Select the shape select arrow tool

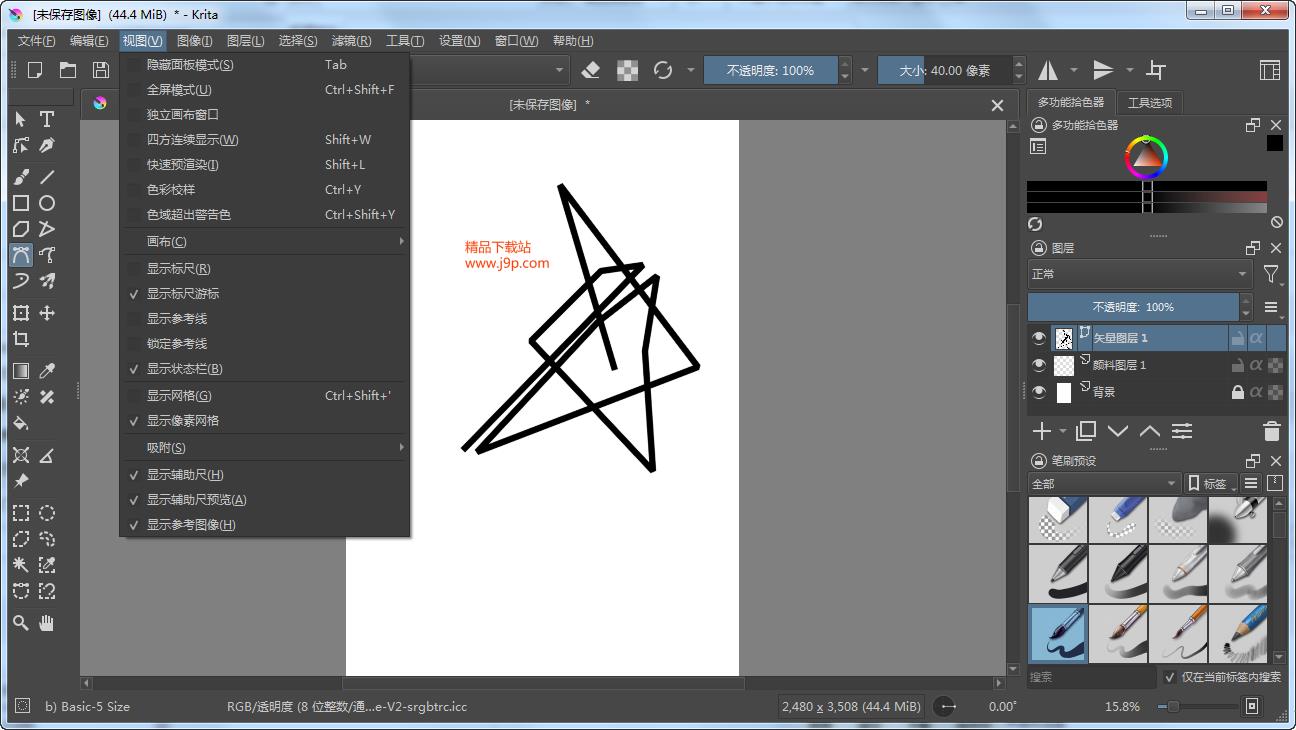pyautogui.click(x=21, y=119)
